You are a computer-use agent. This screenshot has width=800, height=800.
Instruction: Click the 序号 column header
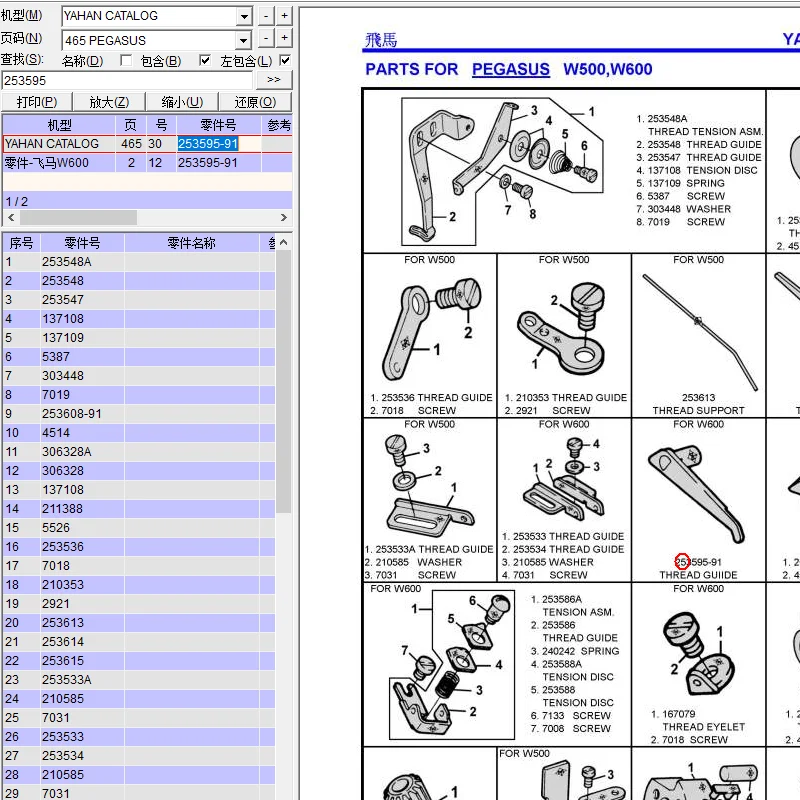21,243
